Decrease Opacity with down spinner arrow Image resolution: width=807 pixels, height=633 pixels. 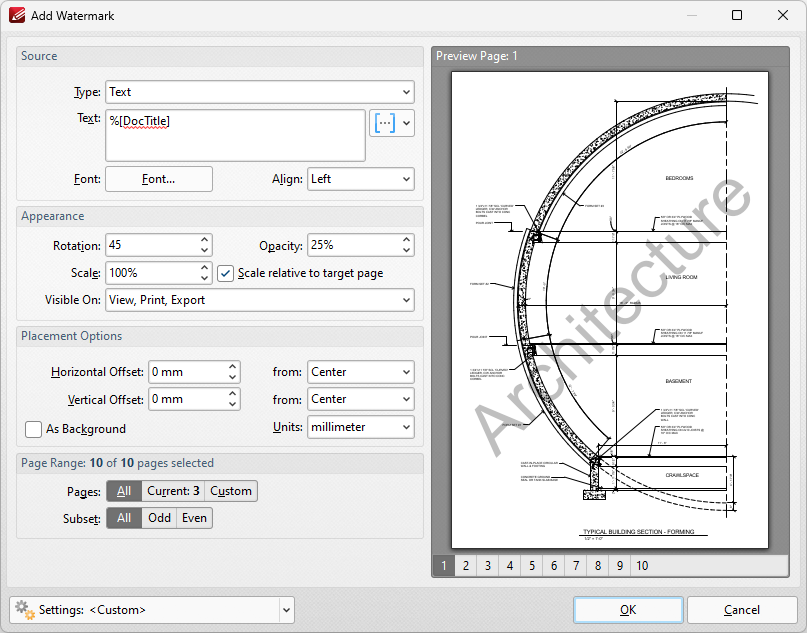[x=406, y=250]
